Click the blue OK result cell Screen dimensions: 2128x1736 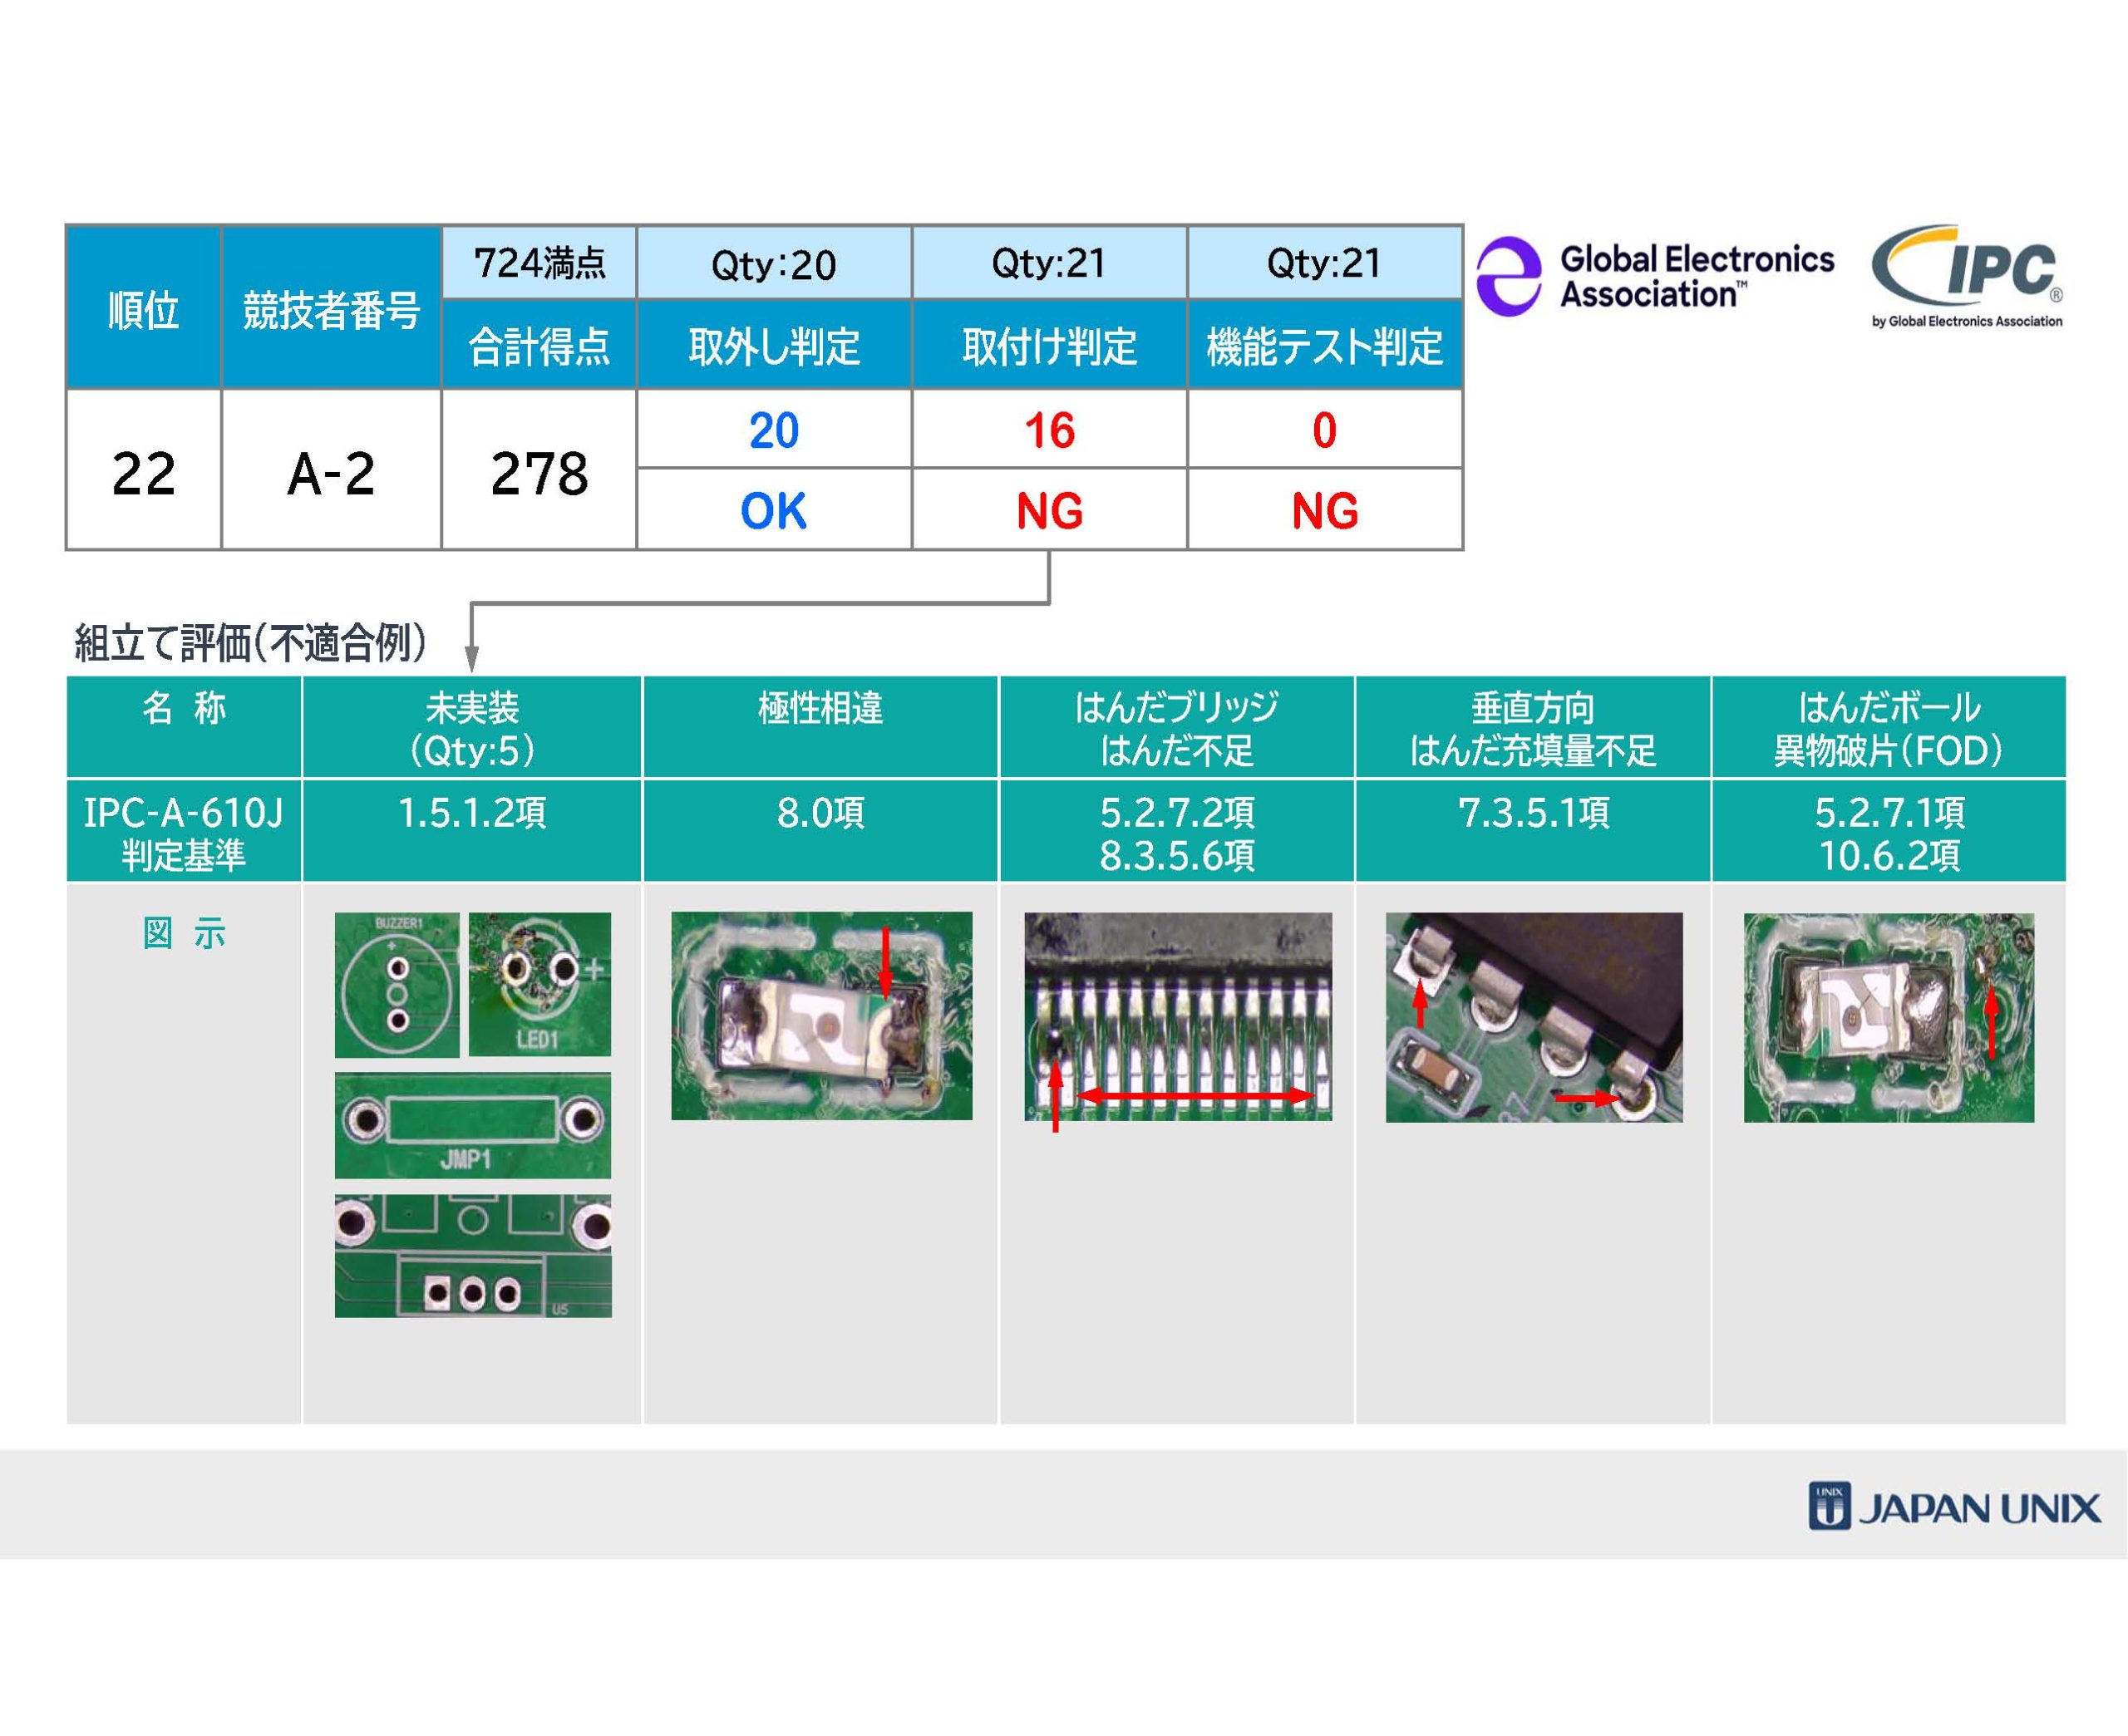click(x=773, y=511)
